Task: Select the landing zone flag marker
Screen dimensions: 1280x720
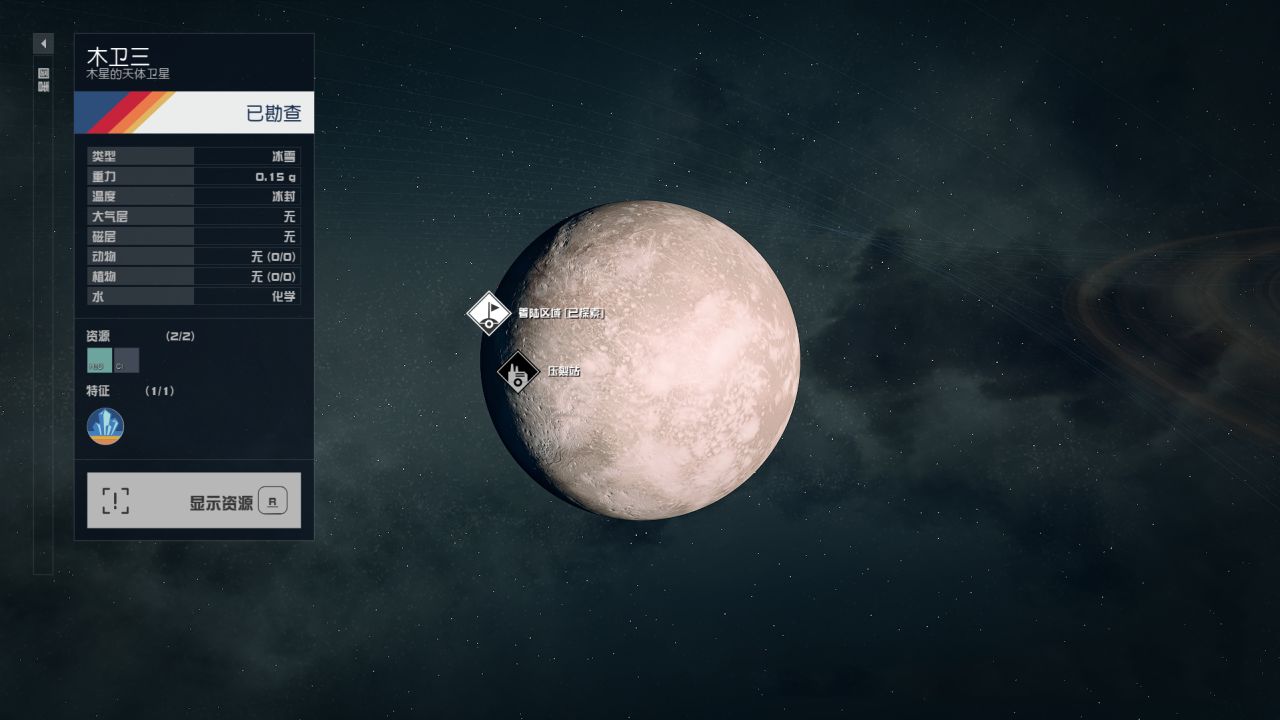Action: click(489, 313)
